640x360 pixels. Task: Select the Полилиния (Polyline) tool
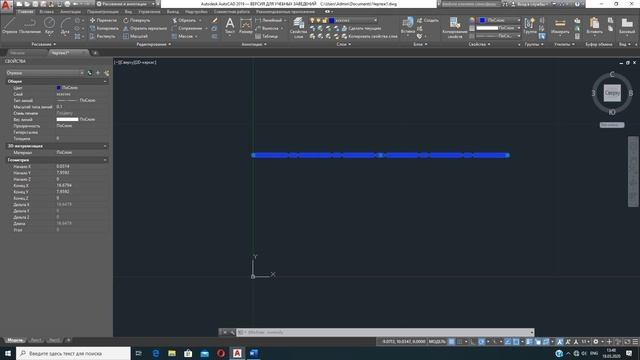(x=30, y=26)
